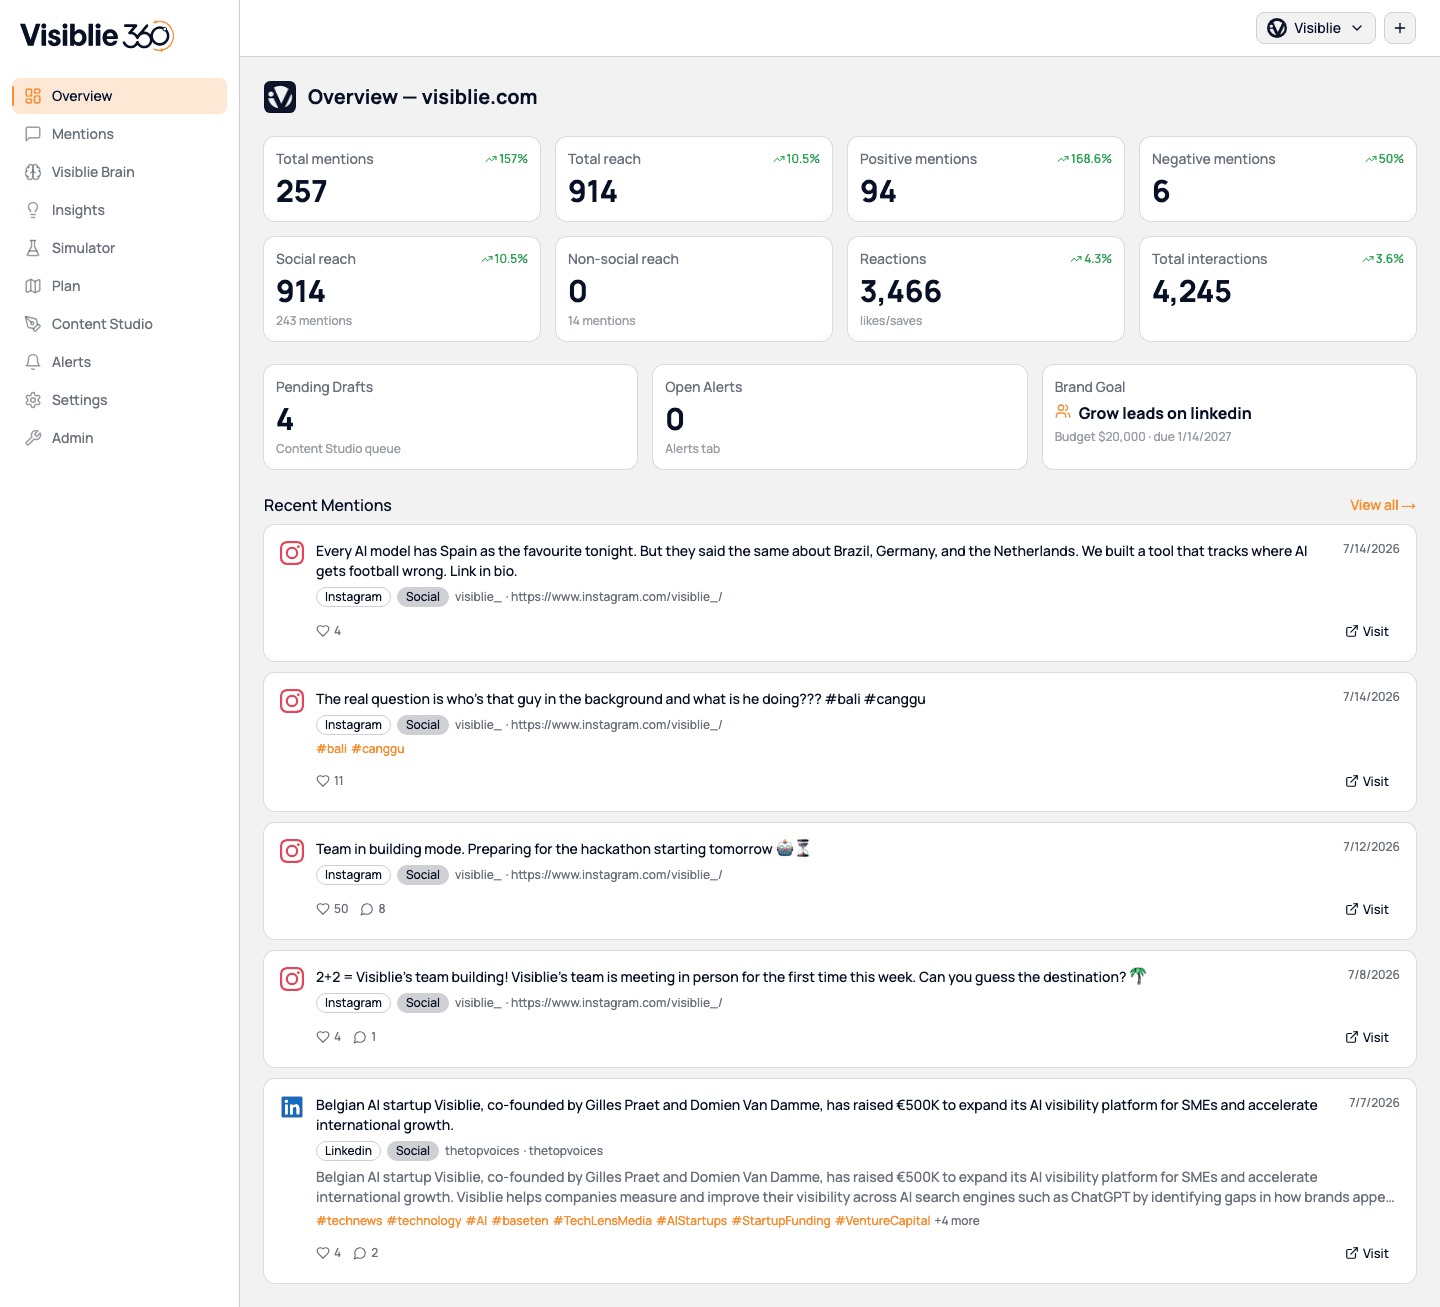Click the Linkedin tag on the Belgian startup mention
1440x1307 pixels.
click(348, 1151)
